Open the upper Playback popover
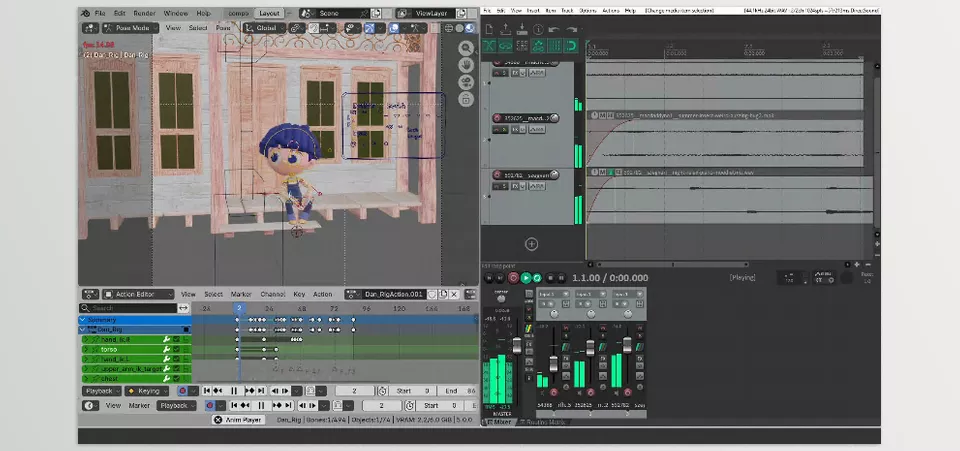The image size is (960, 451). tap(102, 390)
